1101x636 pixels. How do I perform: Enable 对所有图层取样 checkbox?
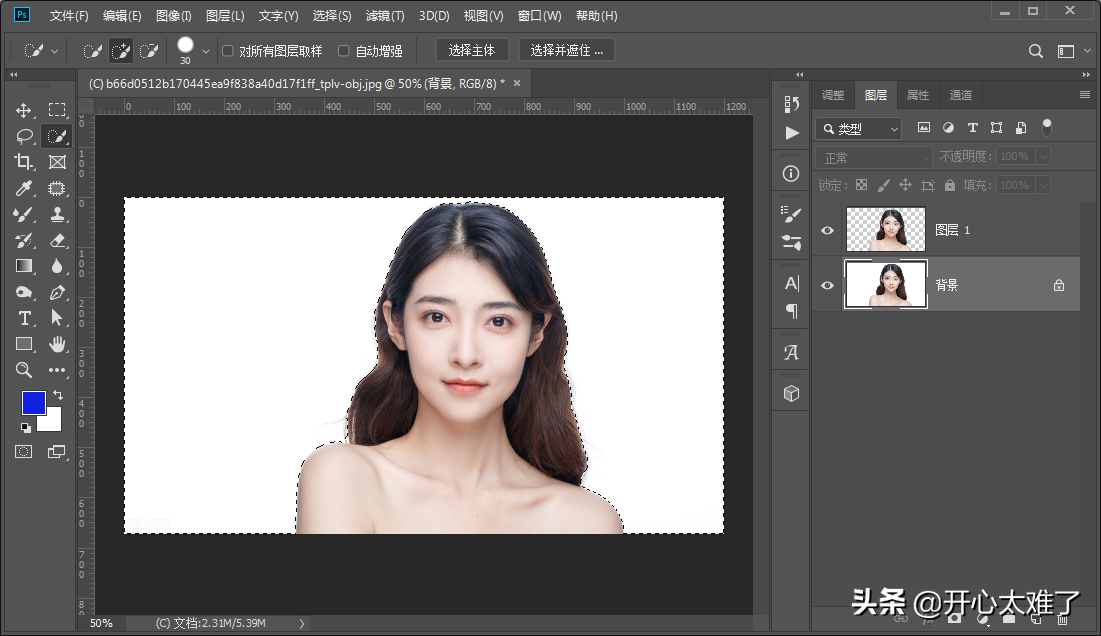[228, 51]
